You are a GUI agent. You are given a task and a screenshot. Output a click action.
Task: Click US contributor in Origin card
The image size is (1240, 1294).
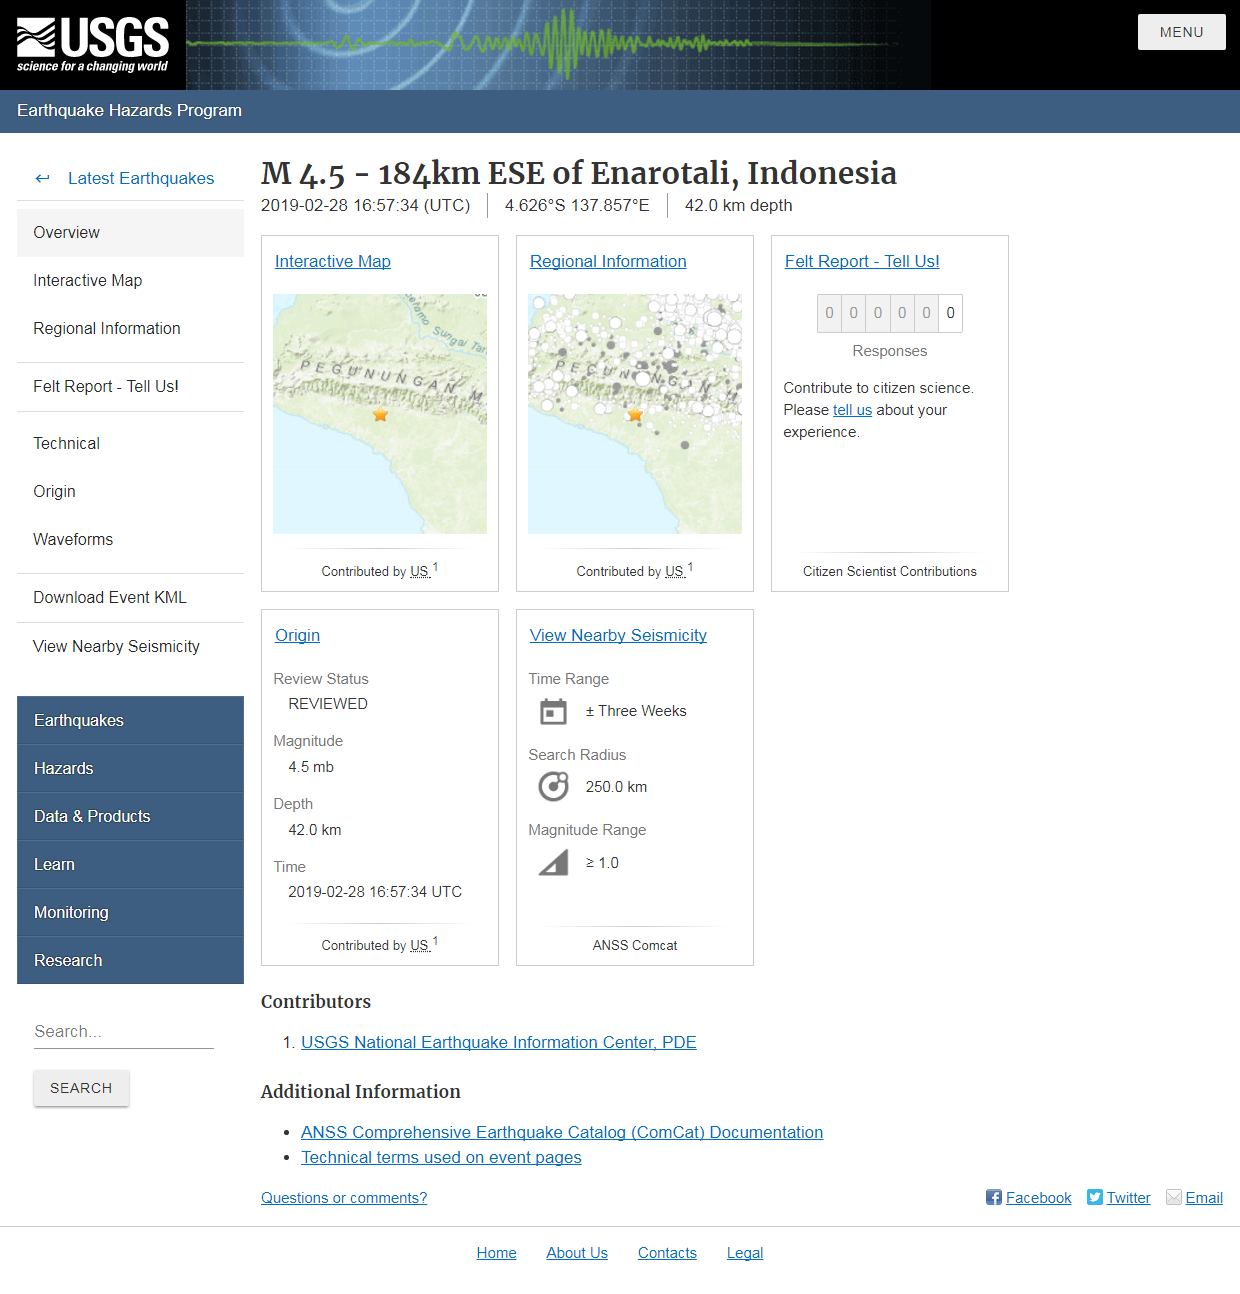pos(420,945)
